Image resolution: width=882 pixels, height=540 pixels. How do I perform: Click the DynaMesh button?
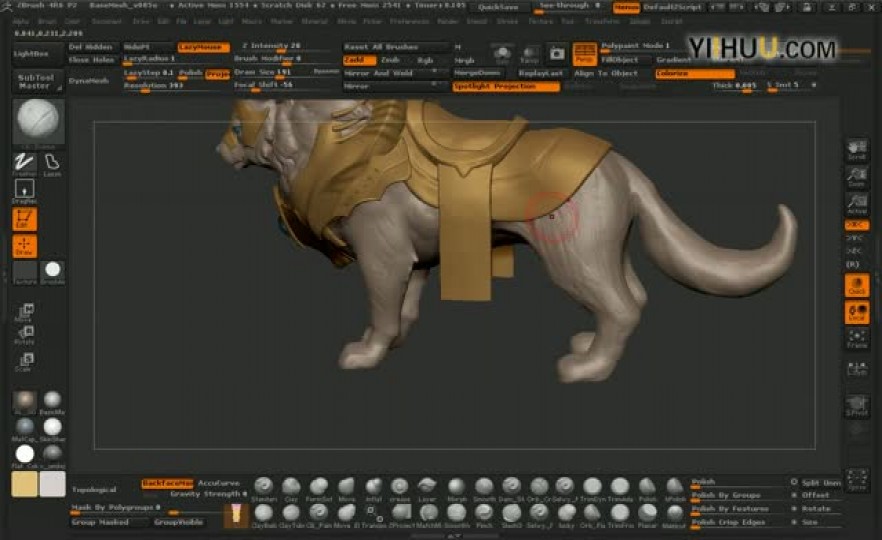click(x=89, y=81)
